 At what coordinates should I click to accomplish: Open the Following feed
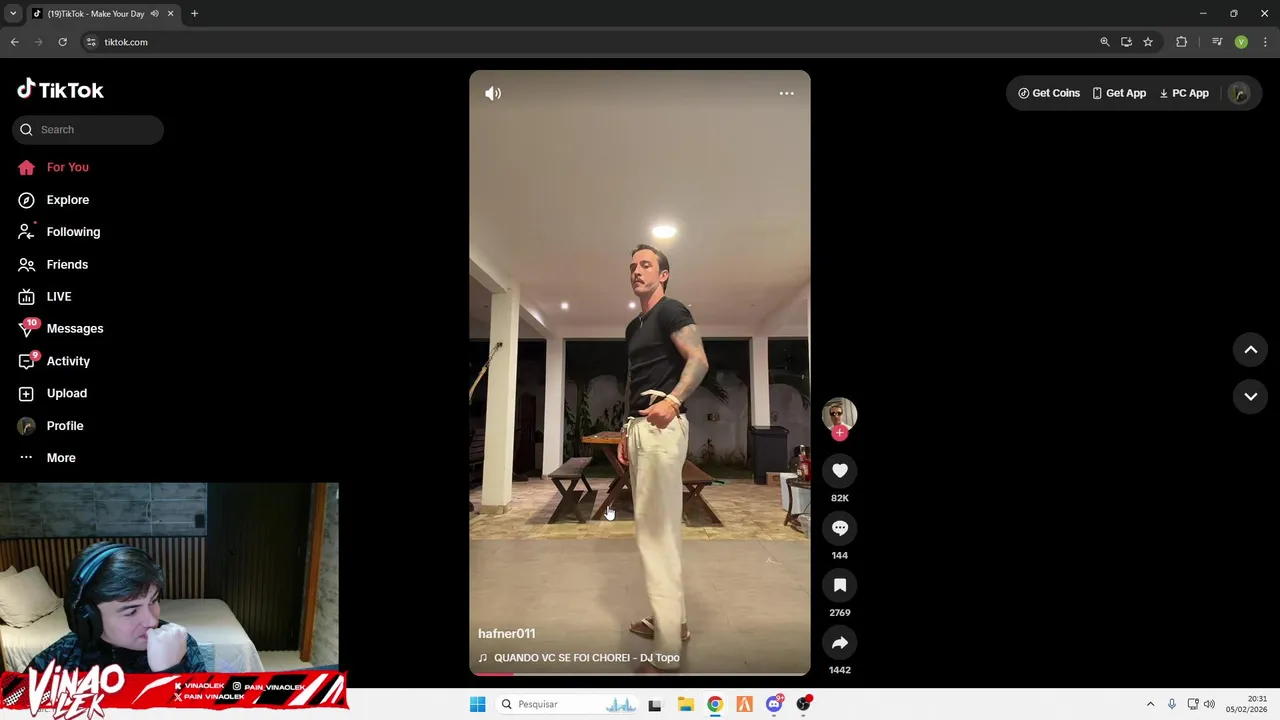point(59,232)
